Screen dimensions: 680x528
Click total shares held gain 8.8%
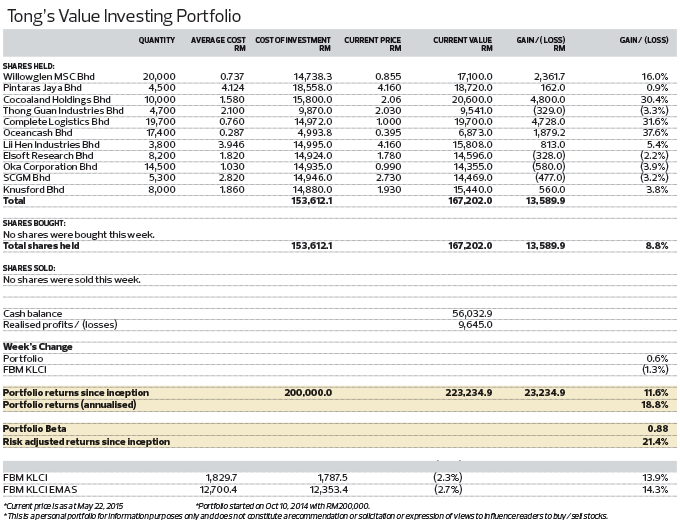[x=657, y=246]
